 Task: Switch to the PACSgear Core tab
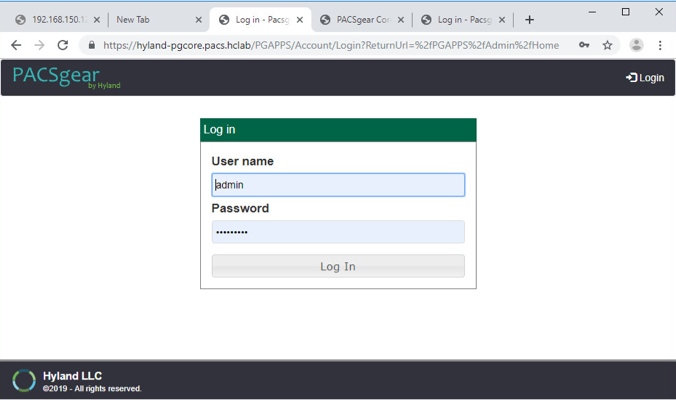pyautogui.click(x=361, y=19)
